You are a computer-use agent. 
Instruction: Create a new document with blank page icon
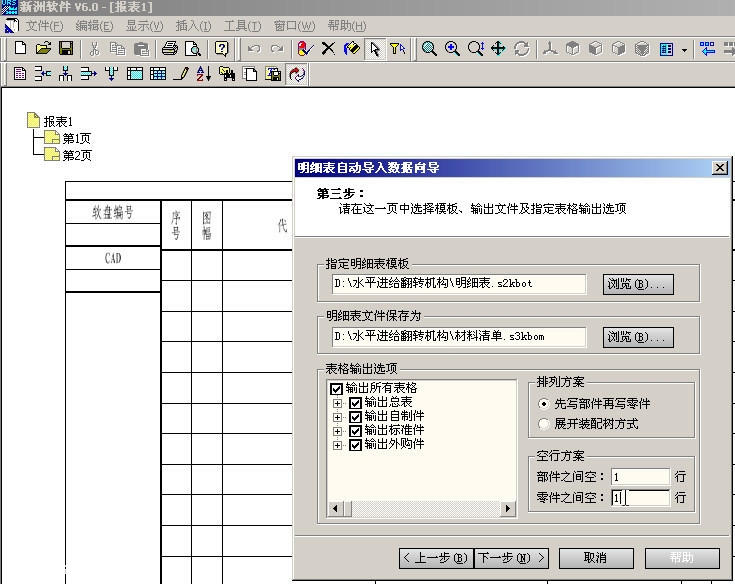tap(20, 48)
